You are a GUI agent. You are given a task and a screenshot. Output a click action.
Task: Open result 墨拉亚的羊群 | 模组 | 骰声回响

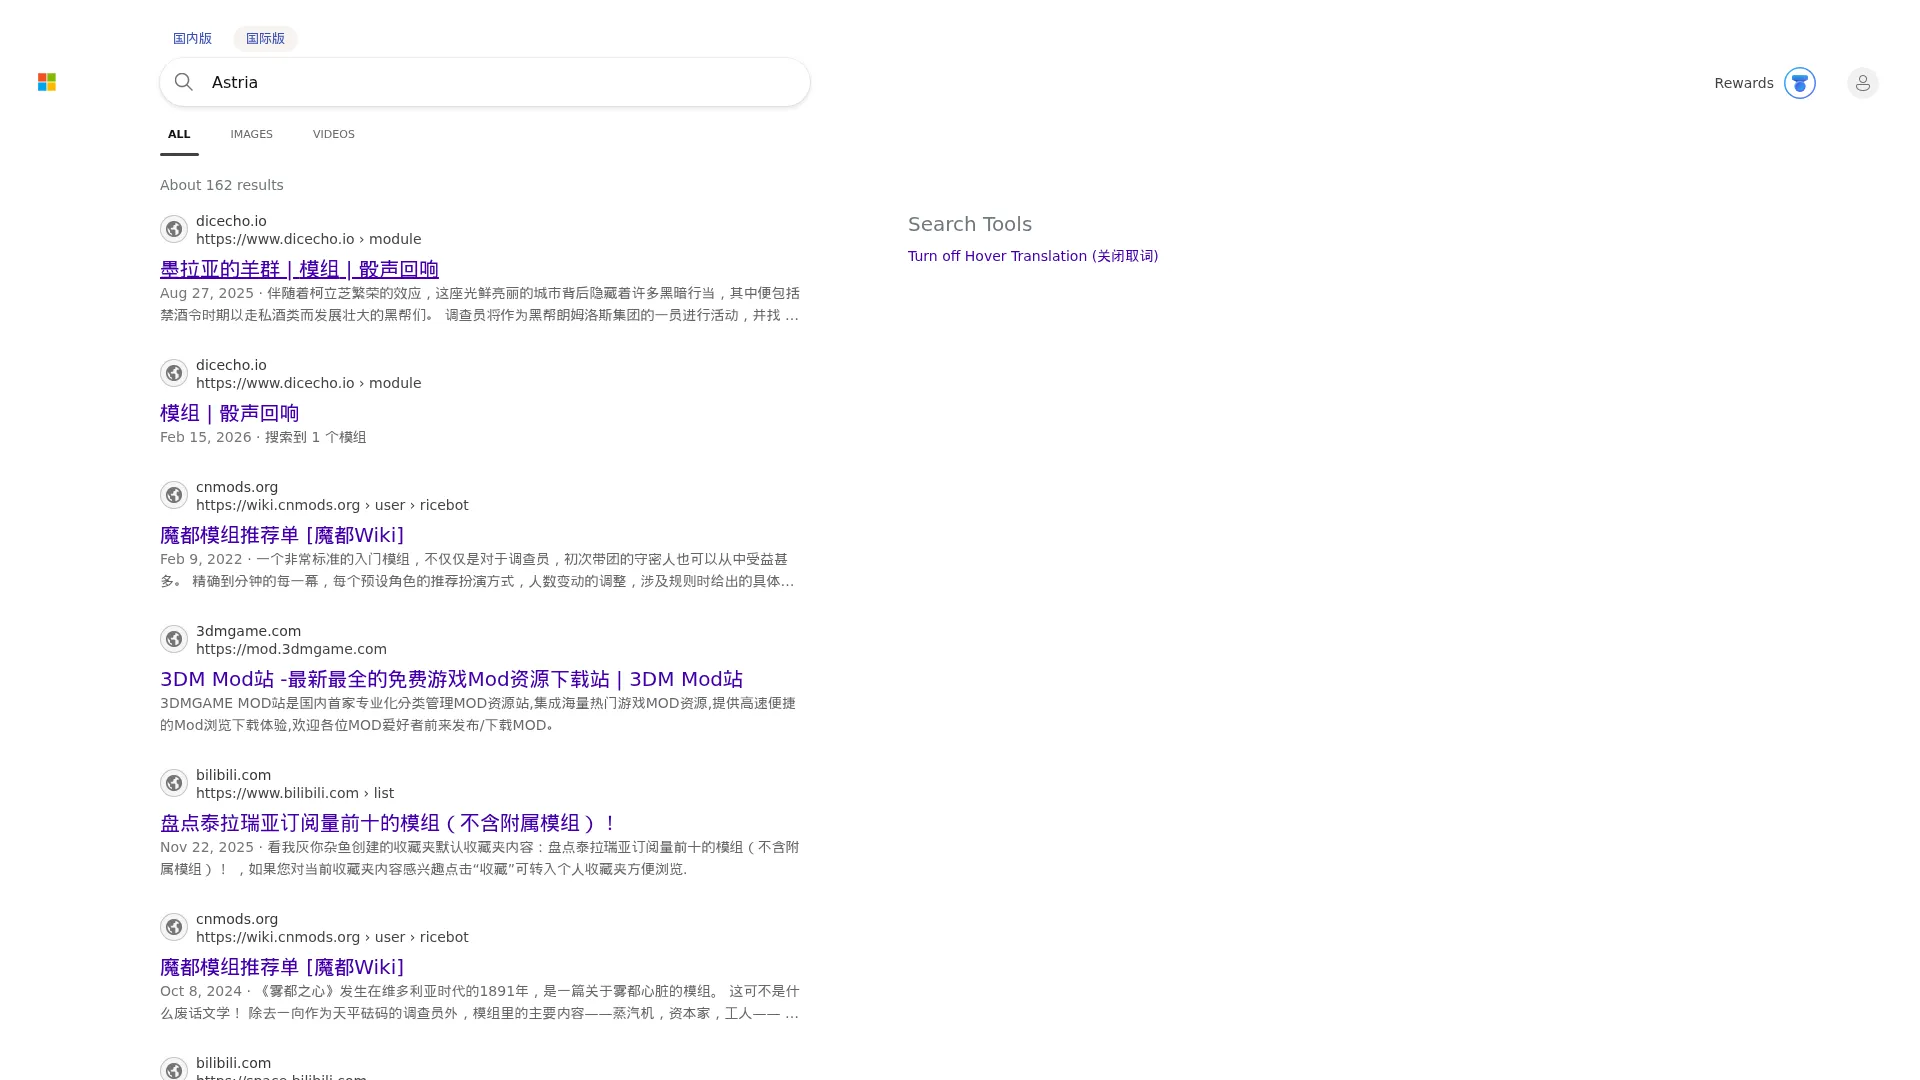click(x=299, y=269)
